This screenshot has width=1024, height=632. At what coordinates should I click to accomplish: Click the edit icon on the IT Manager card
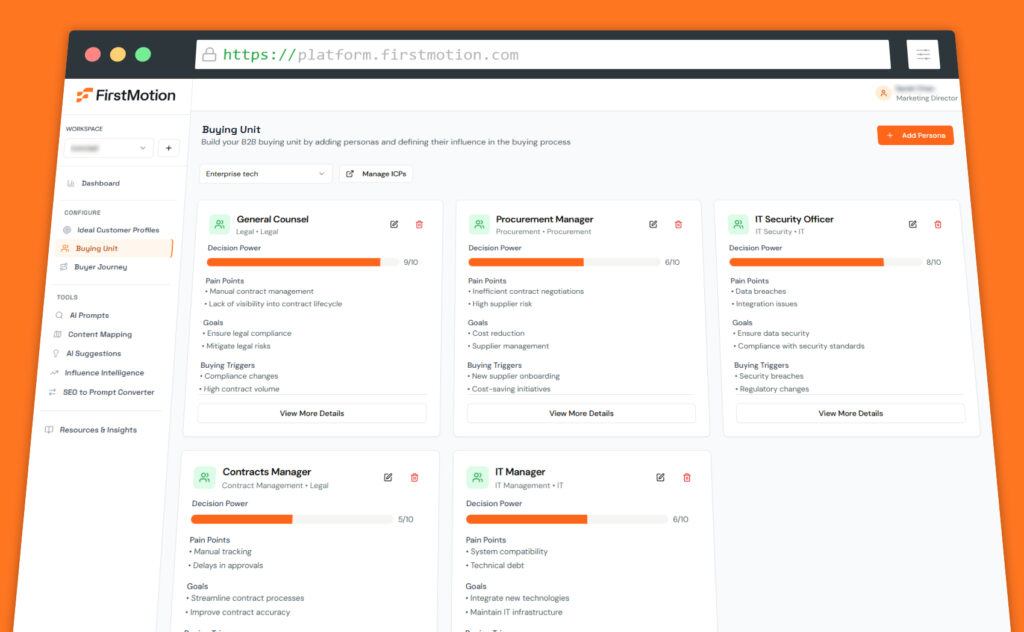(660, 477)
